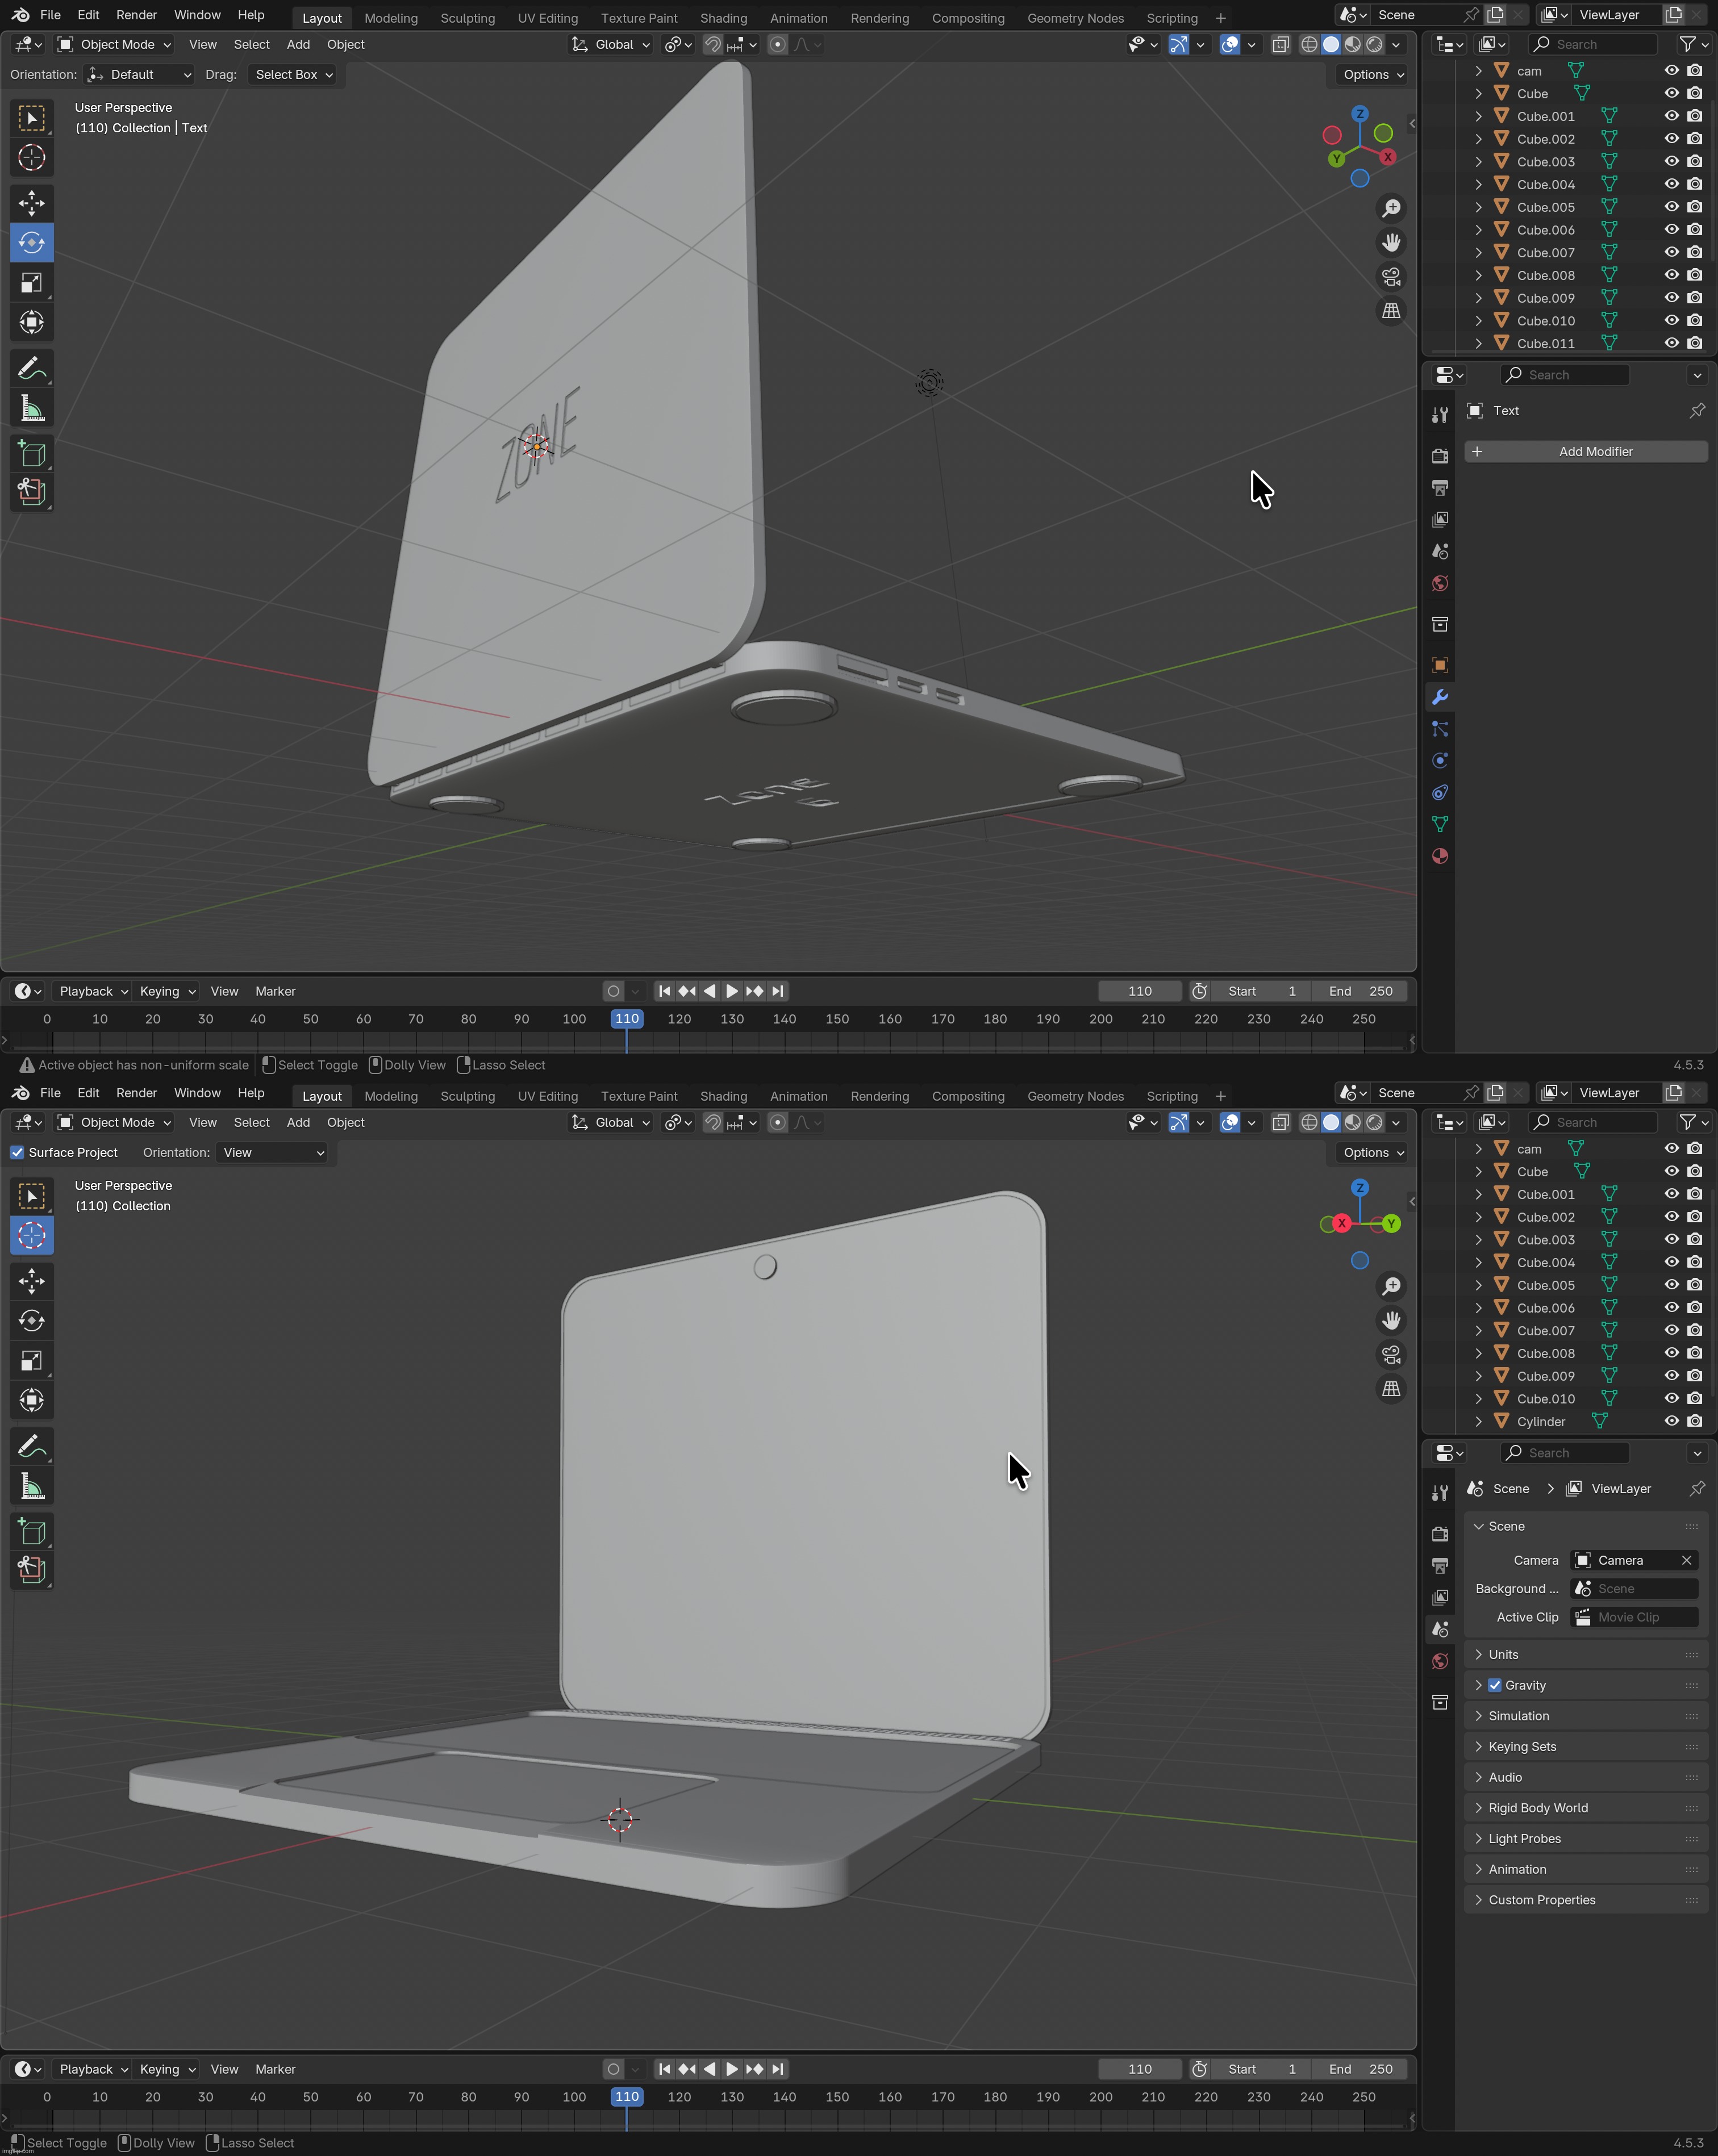Open the Render menu
This screenshot has width=1718, height=2156.
pos(137,14)
